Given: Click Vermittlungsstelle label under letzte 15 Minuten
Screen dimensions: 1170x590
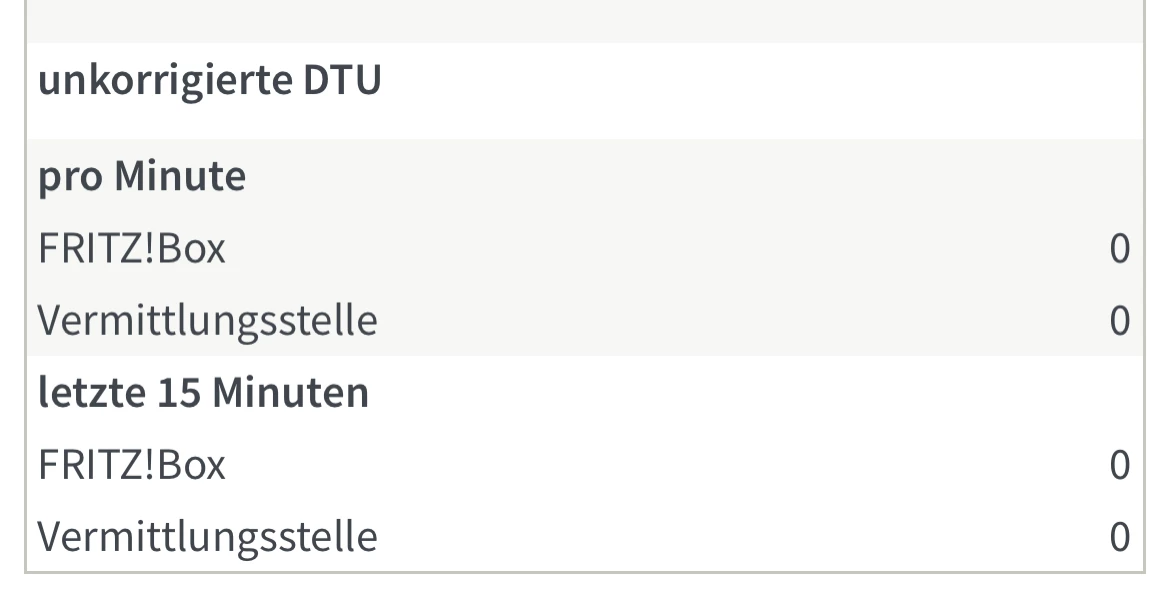Looking at the screenshot, I should 207,537.
